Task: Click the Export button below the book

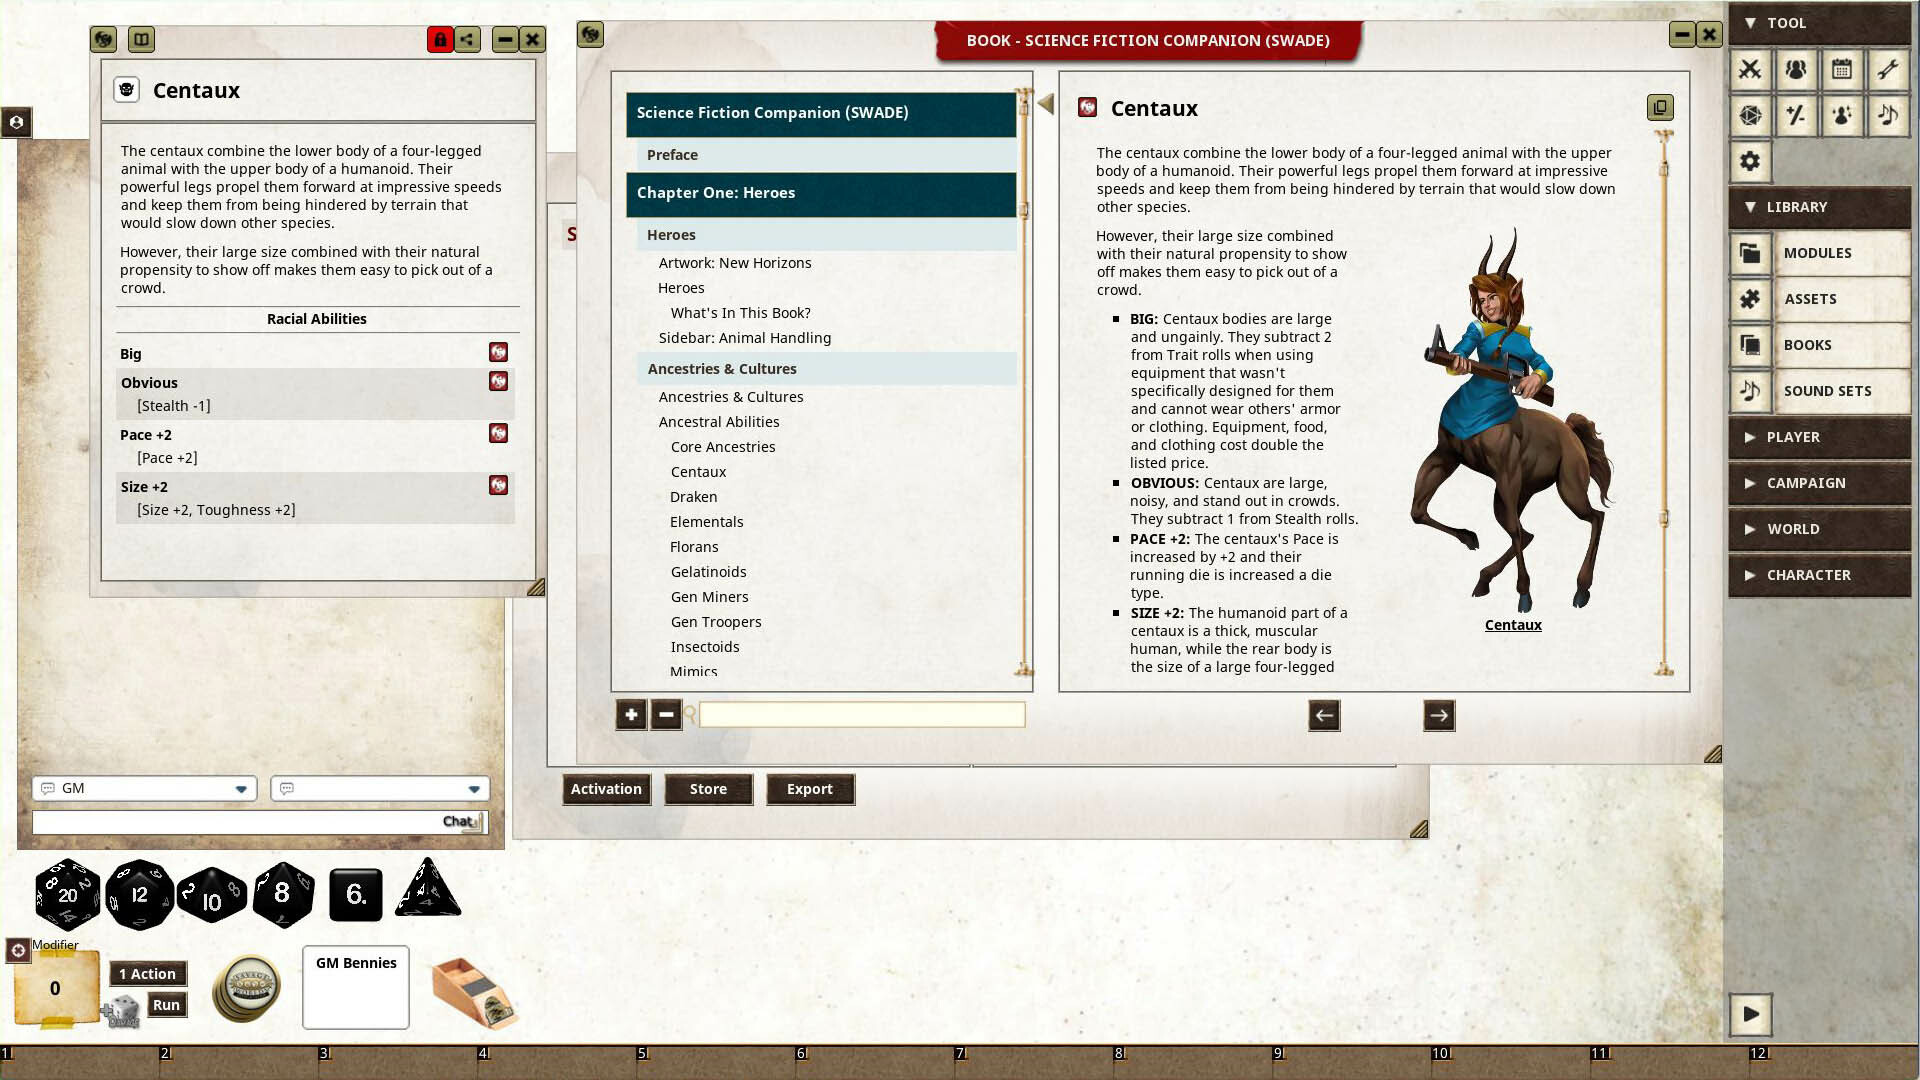Action: (810, 789)
